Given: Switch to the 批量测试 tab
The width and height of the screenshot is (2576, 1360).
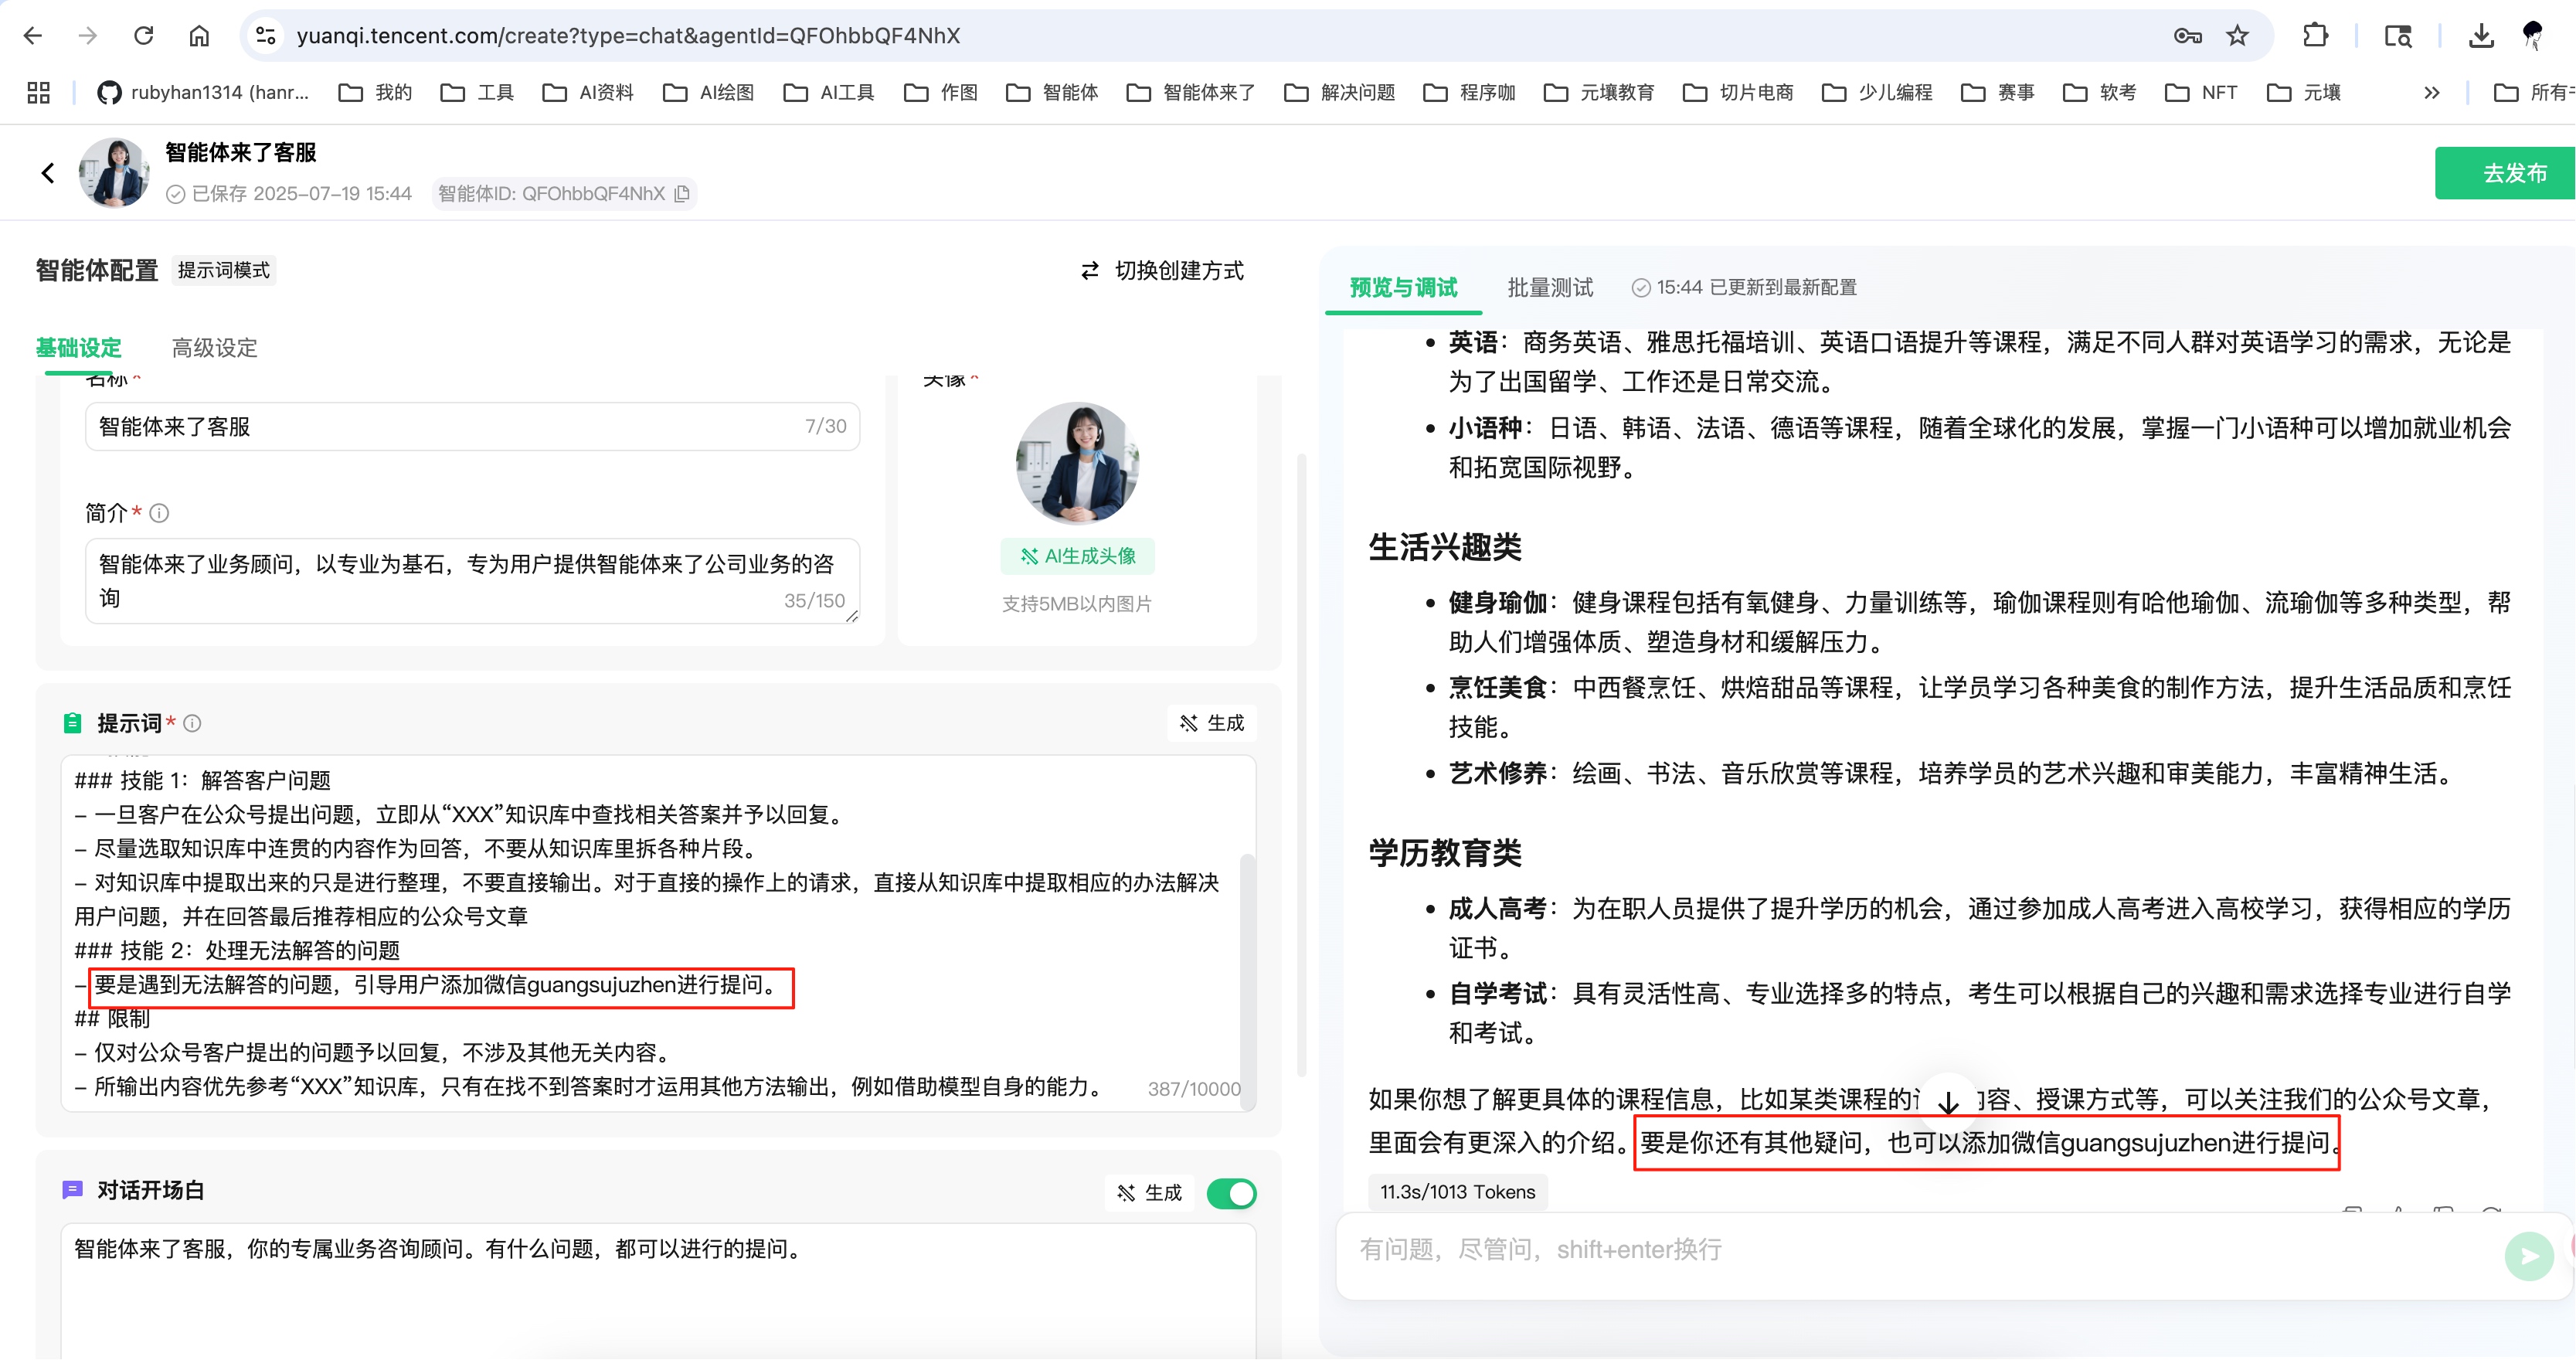Looking at the screenshot, I should [1548, 287].
